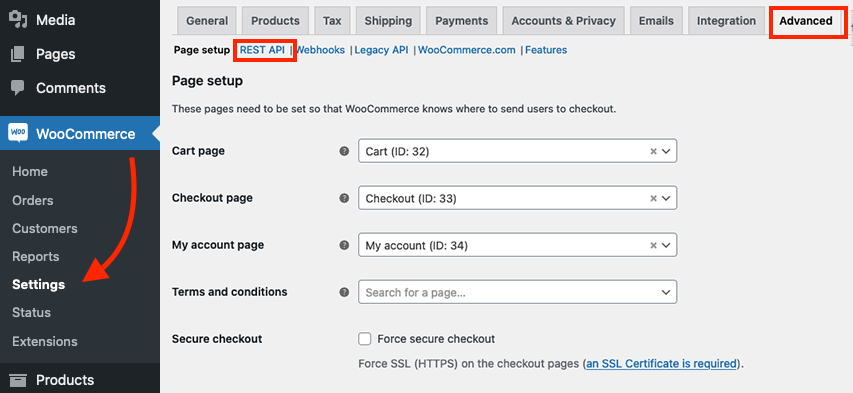Click the Page setup heading
The image size is (853, 393).
(x=207, y=81)
